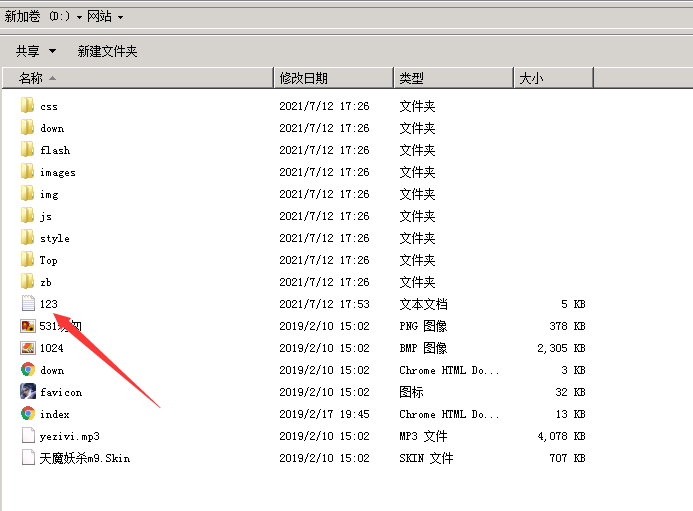Image resolution: width=693 pixels, height=511 pixels.
Task: Click the Chrome icon for index
Action: (x=28, y=413)
